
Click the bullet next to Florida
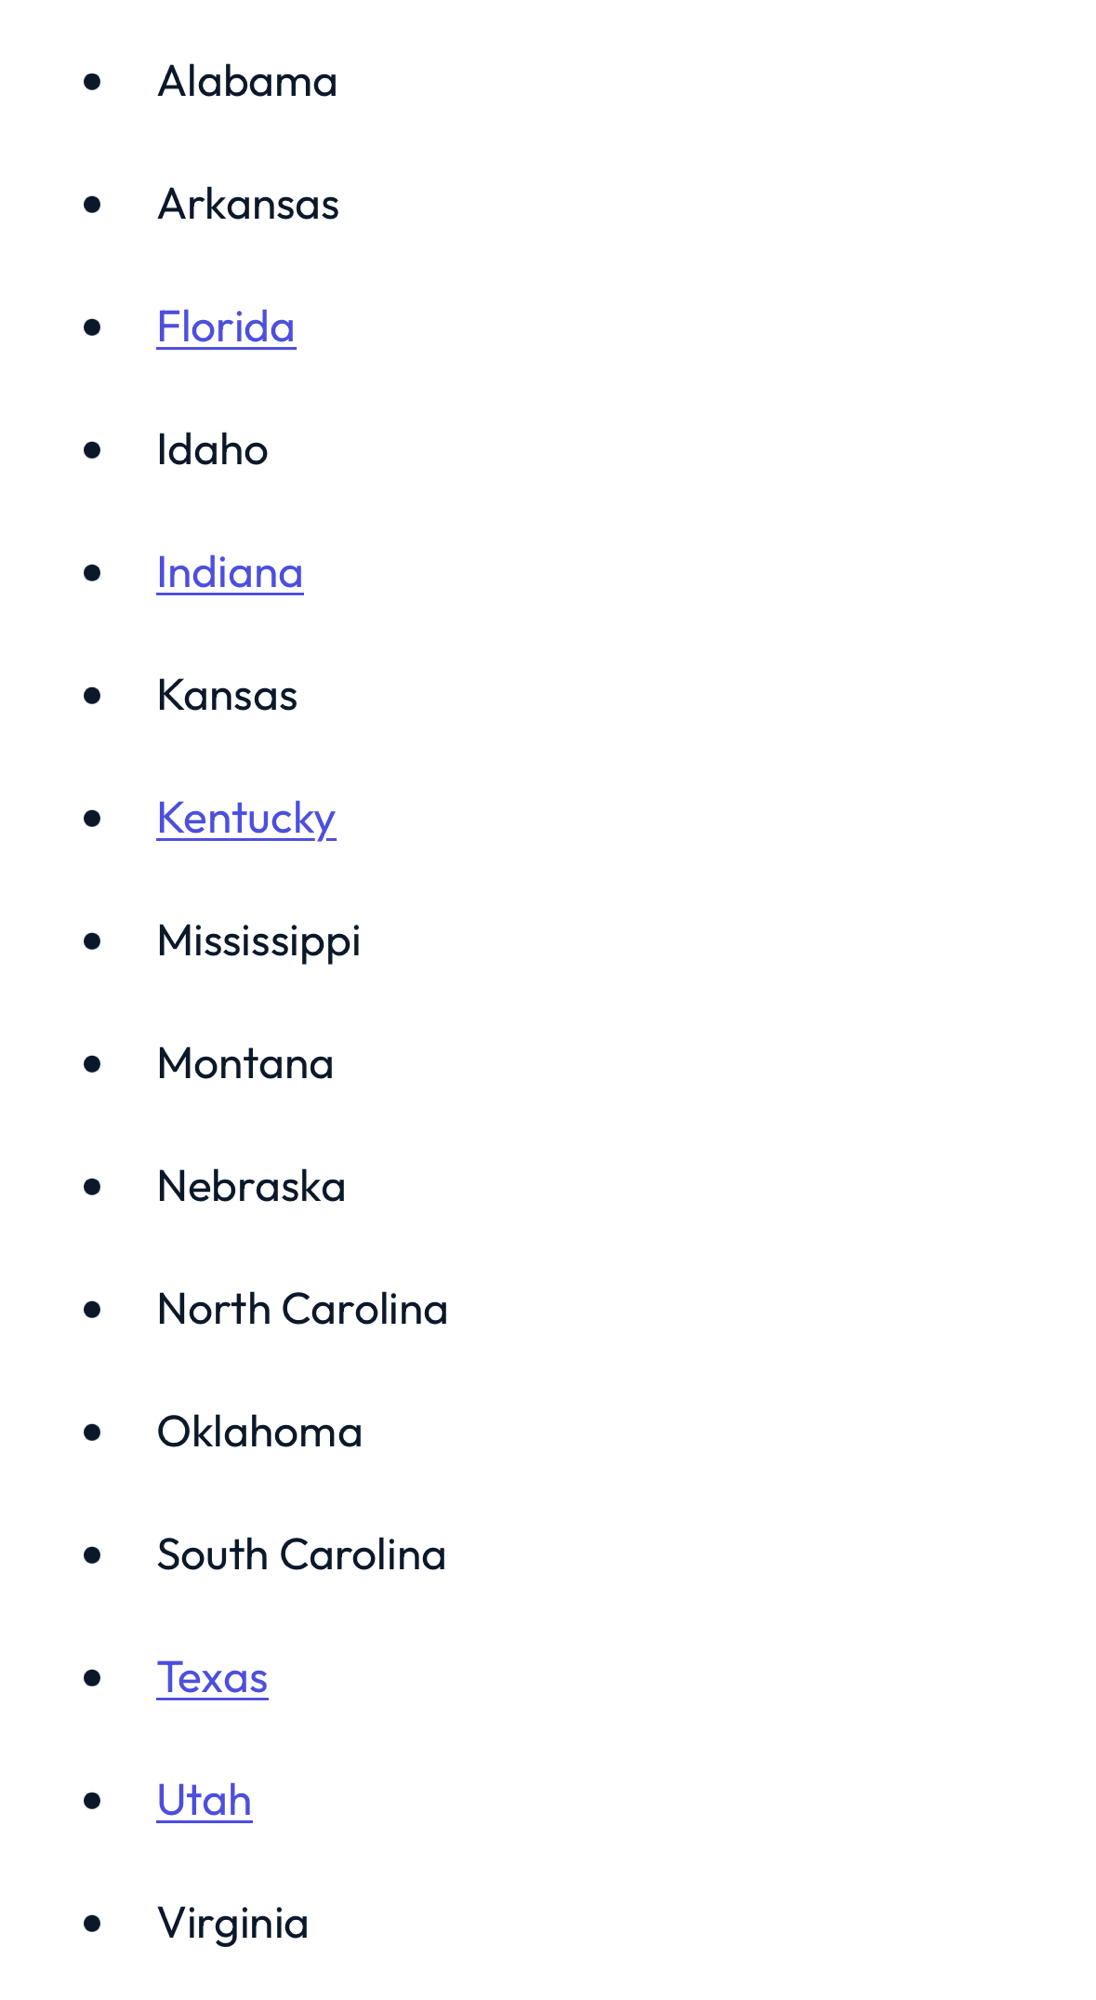[x=93, y=327]
